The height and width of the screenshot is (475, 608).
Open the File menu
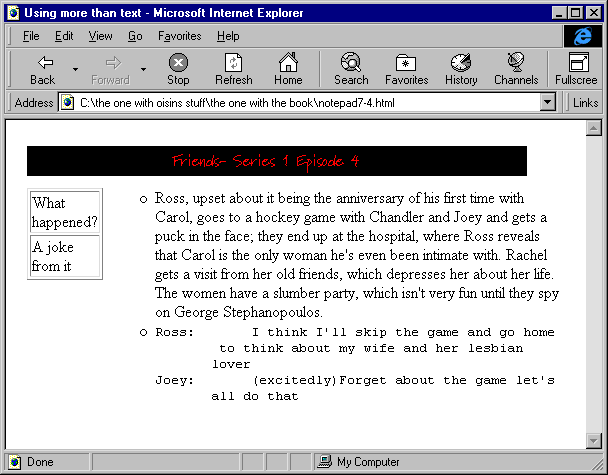[31, 36]
